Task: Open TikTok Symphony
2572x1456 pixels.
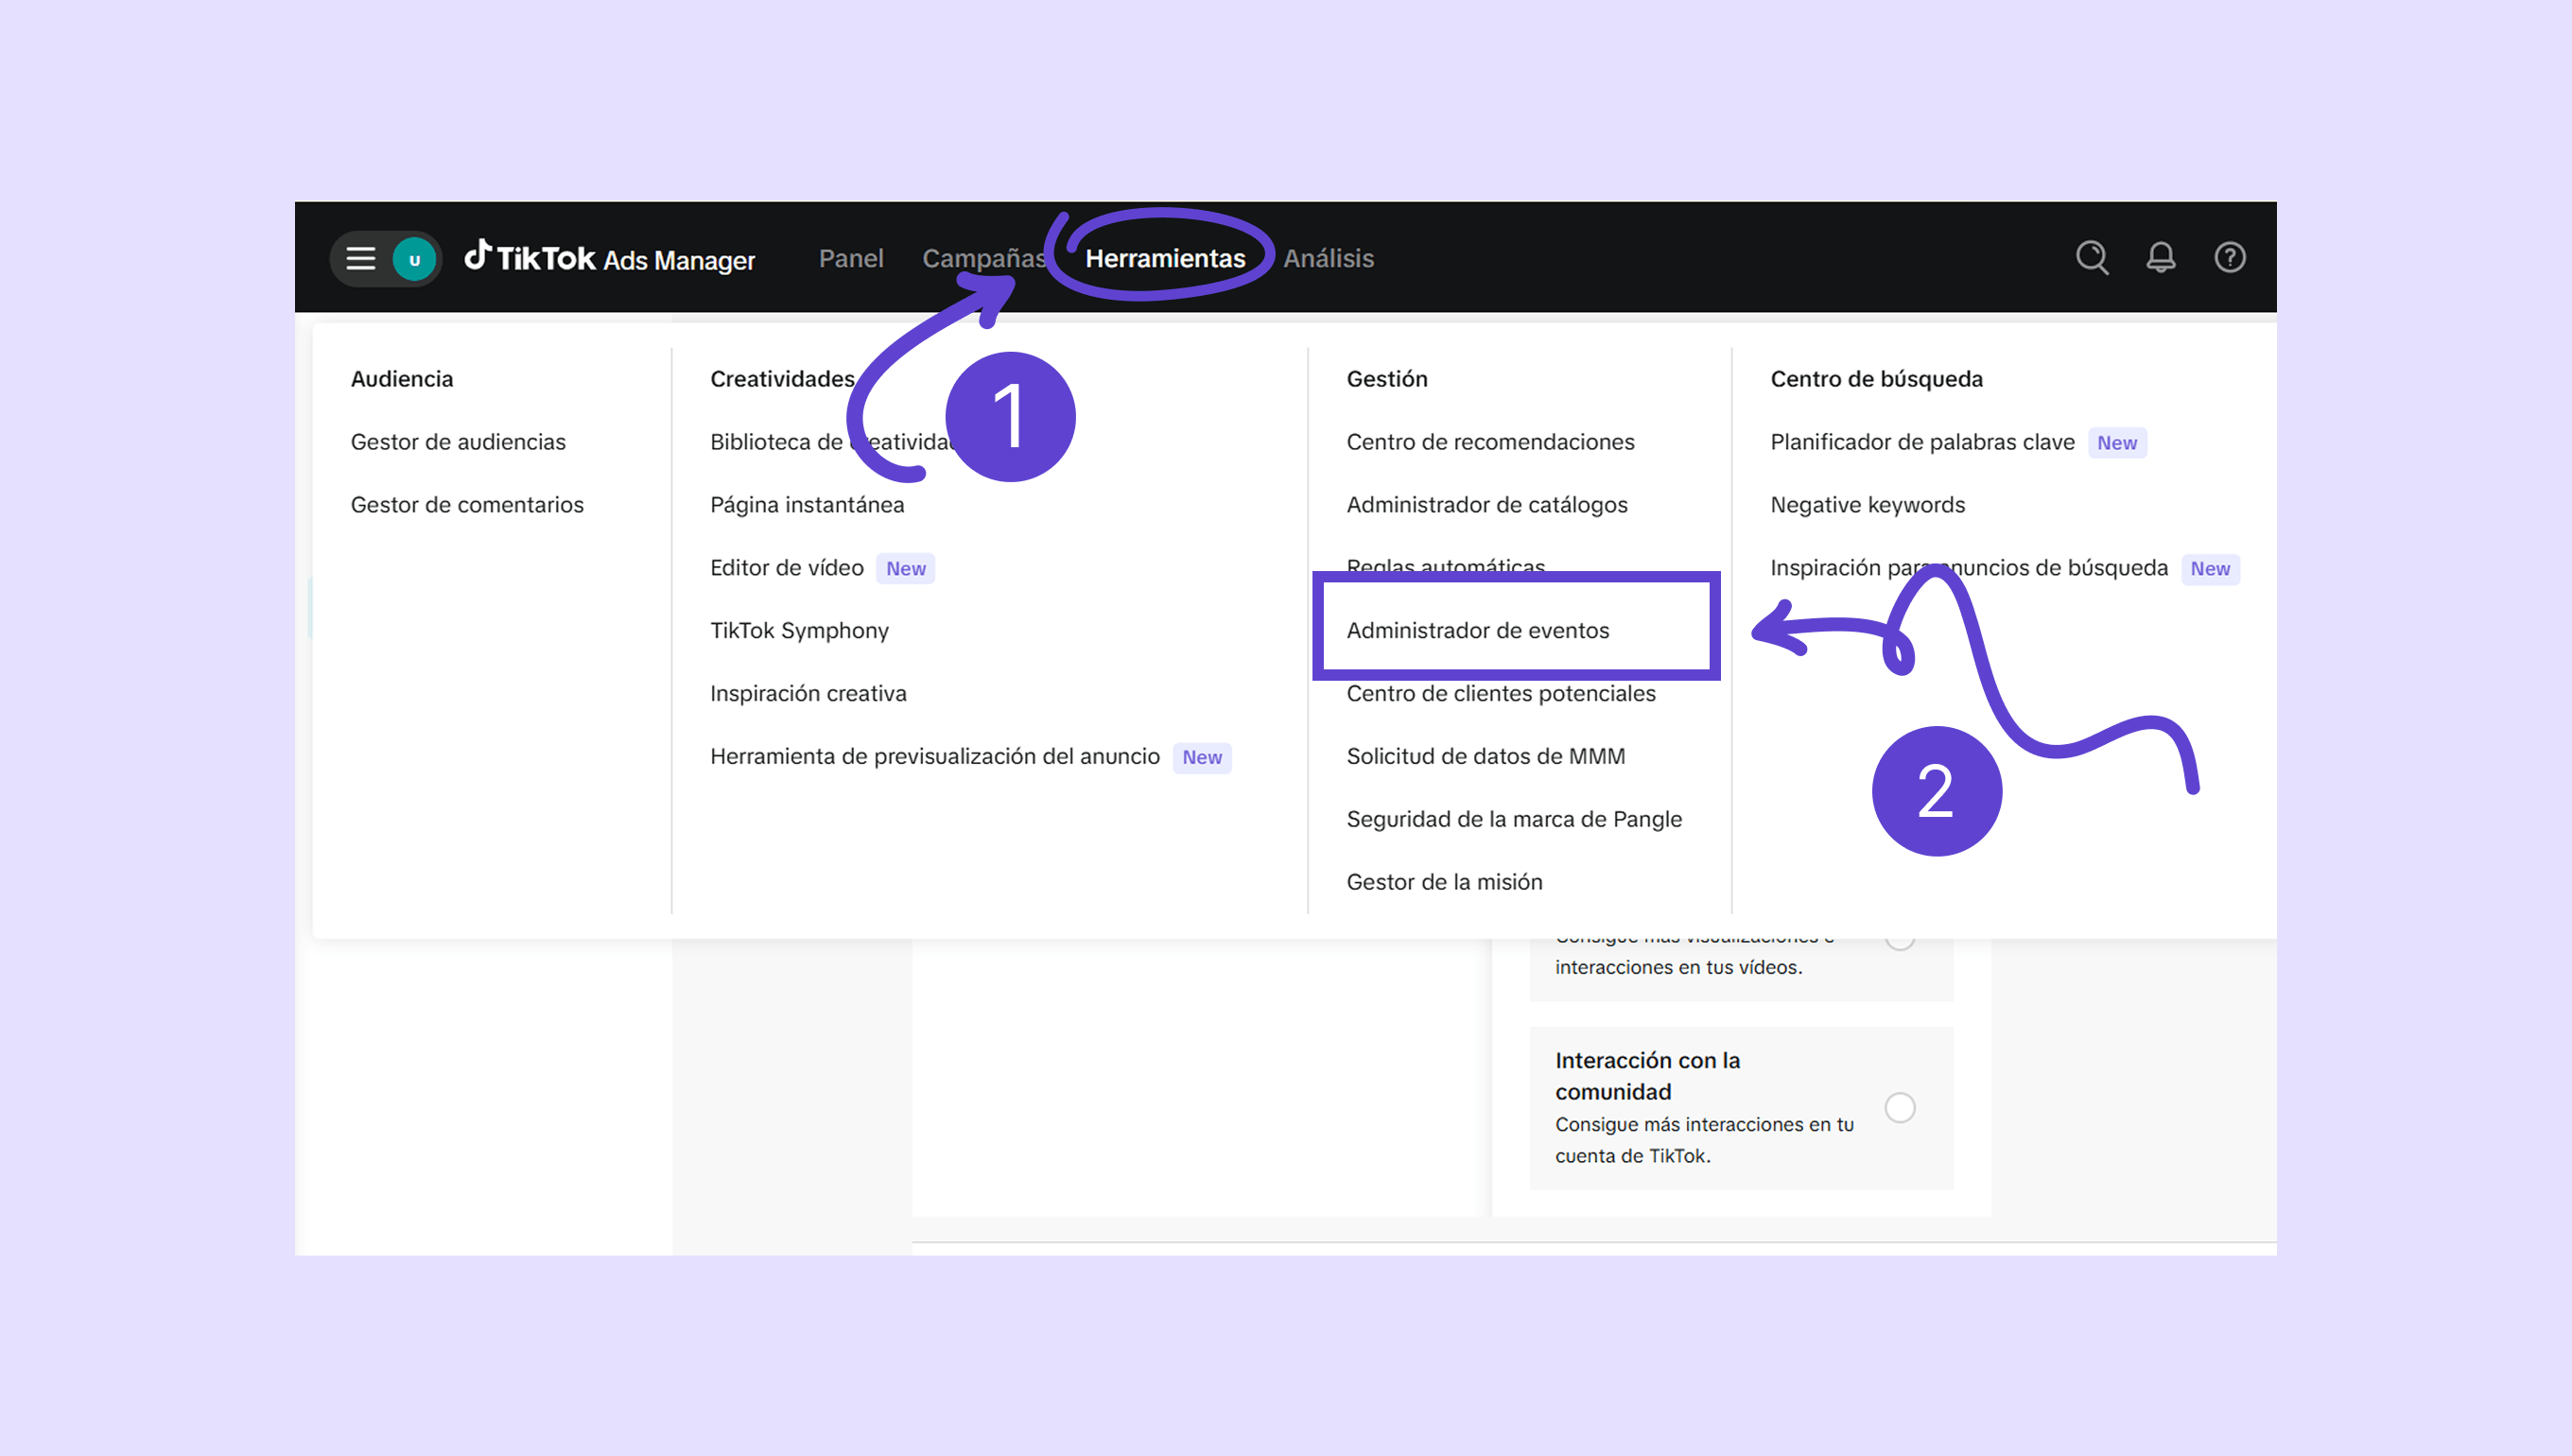Action: pos(799,630)
